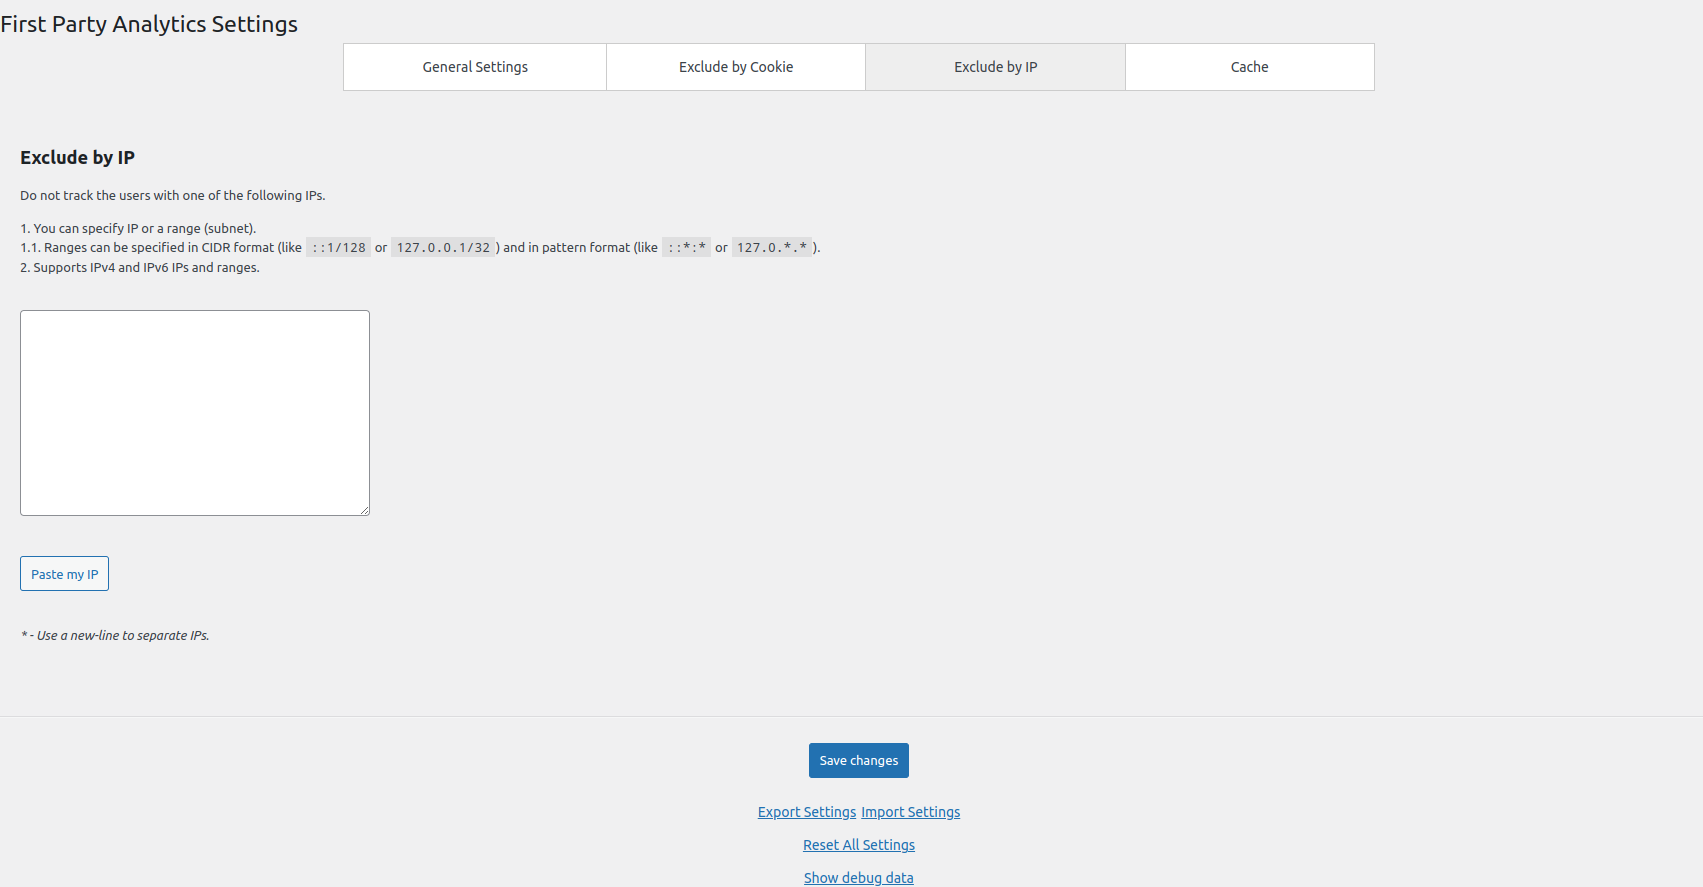Open the Import Settings link
This screenshot has height=887, width=1703.
[x=911, y=812]
